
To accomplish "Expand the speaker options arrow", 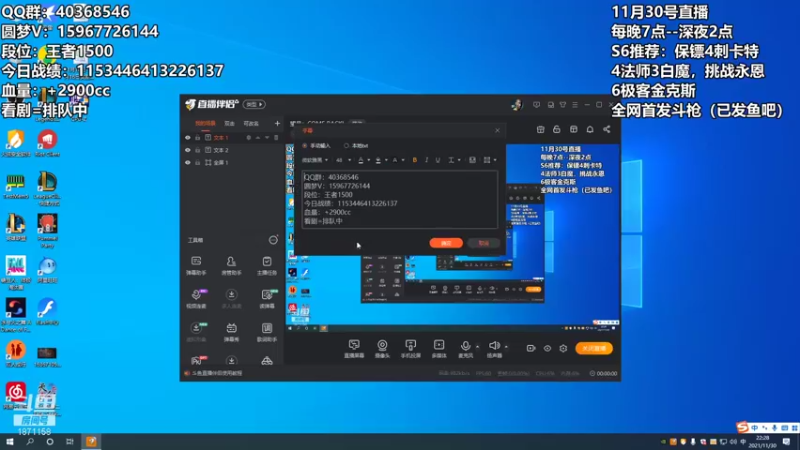I will click(506, 347).
